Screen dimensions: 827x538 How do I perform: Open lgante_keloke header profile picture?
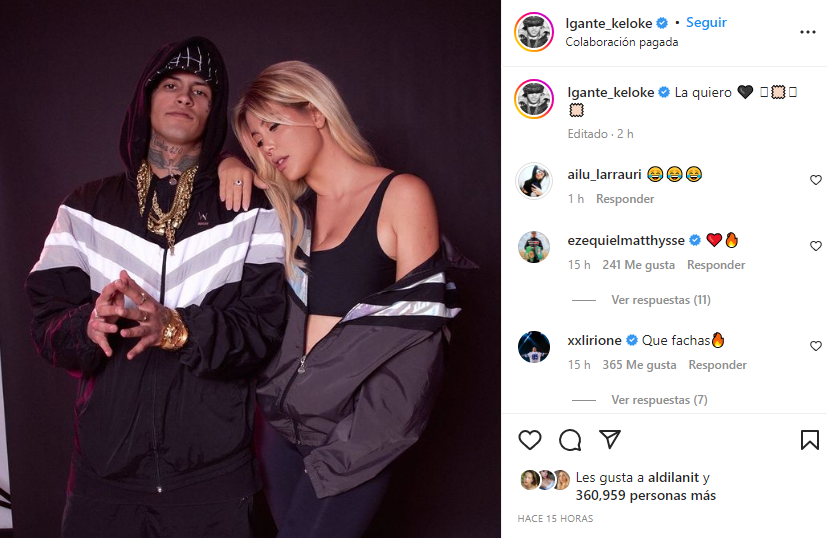tap(534, 32)
